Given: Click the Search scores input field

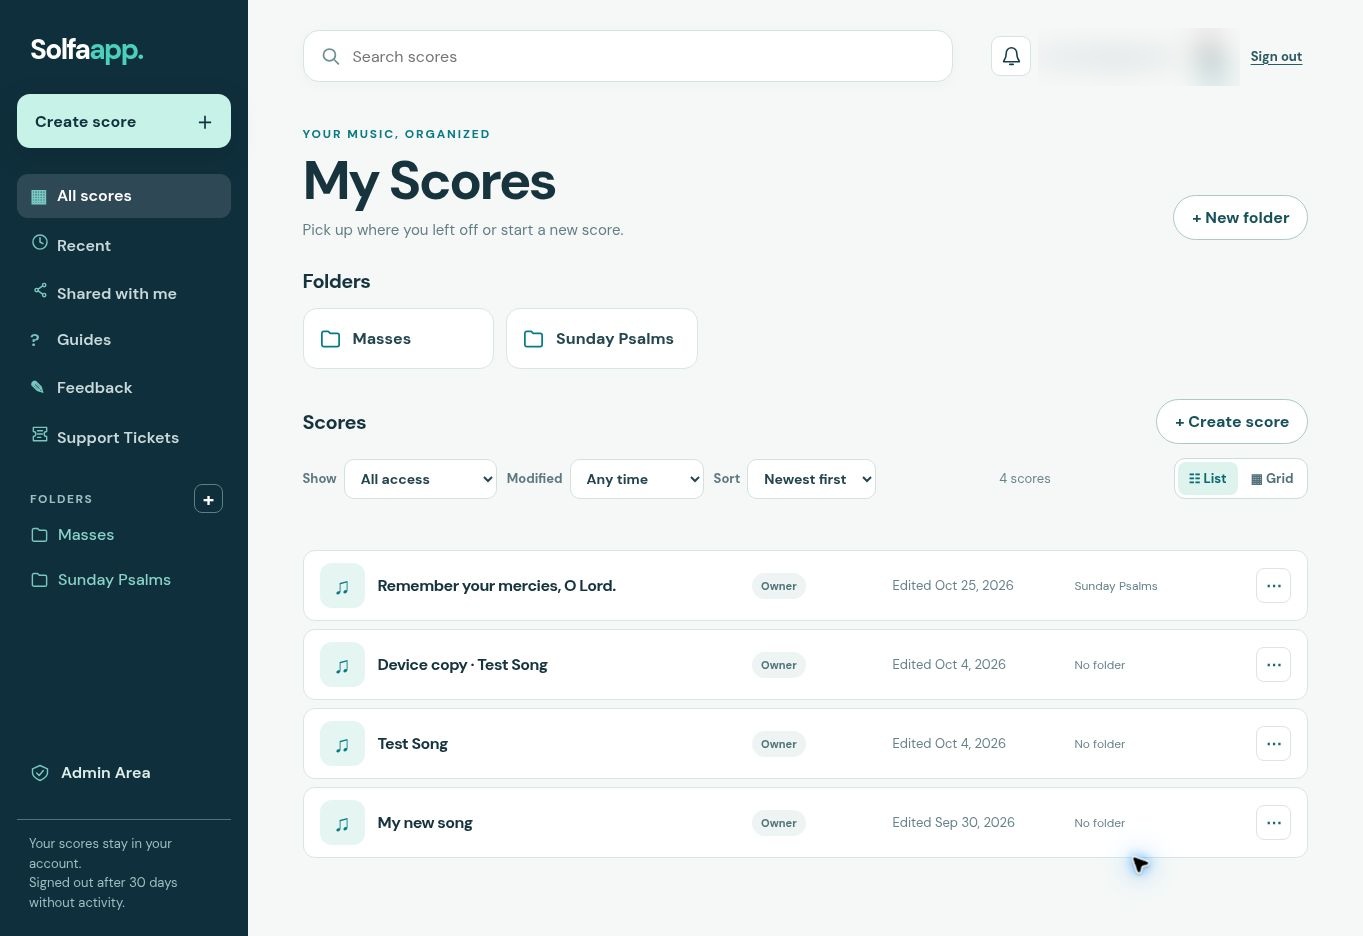Looking at the screenshot, I should 628,56.
